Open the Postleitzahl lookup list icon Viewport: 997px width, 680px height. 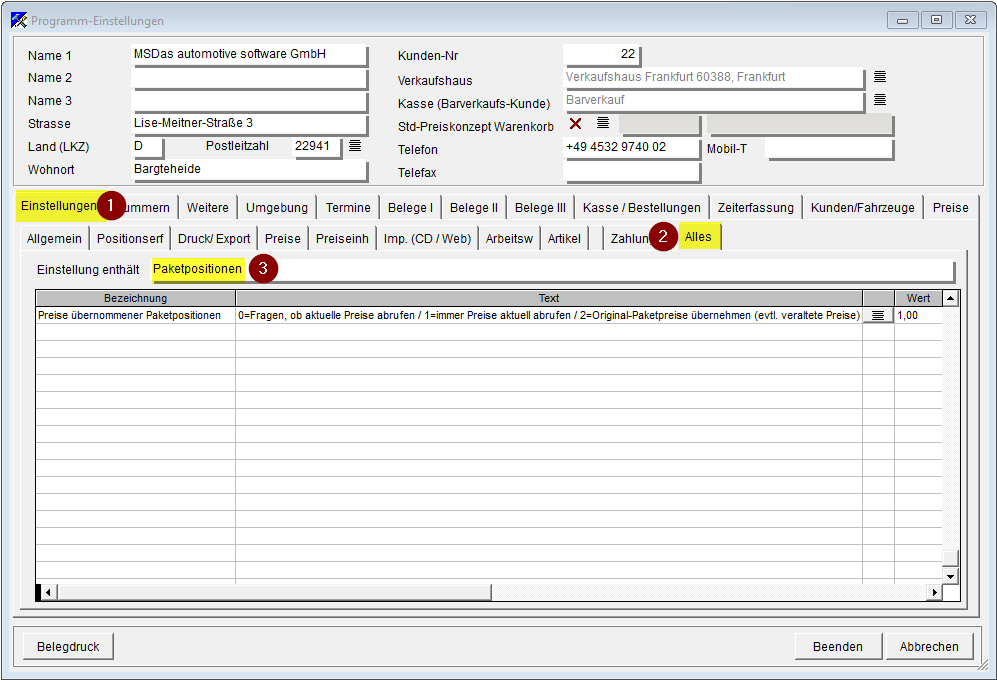point(355,146)
